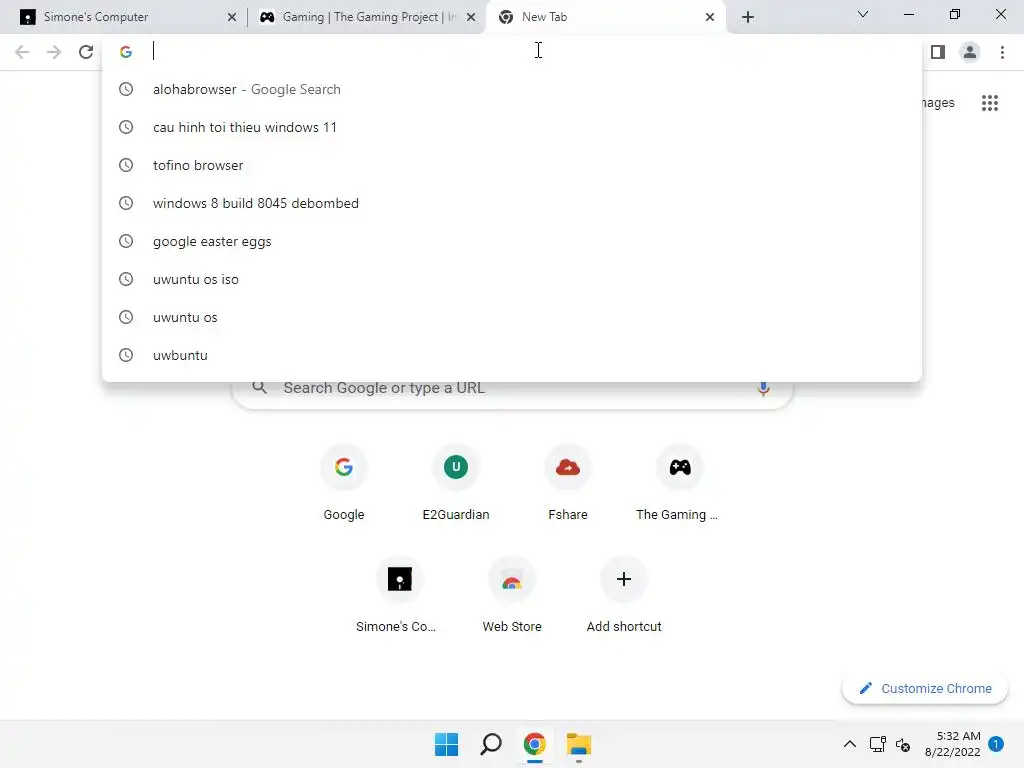The width and height of the screenshot is (1024, 768).
Task: Pick the uwbuntu suggestion
Action: click(512, 355)
